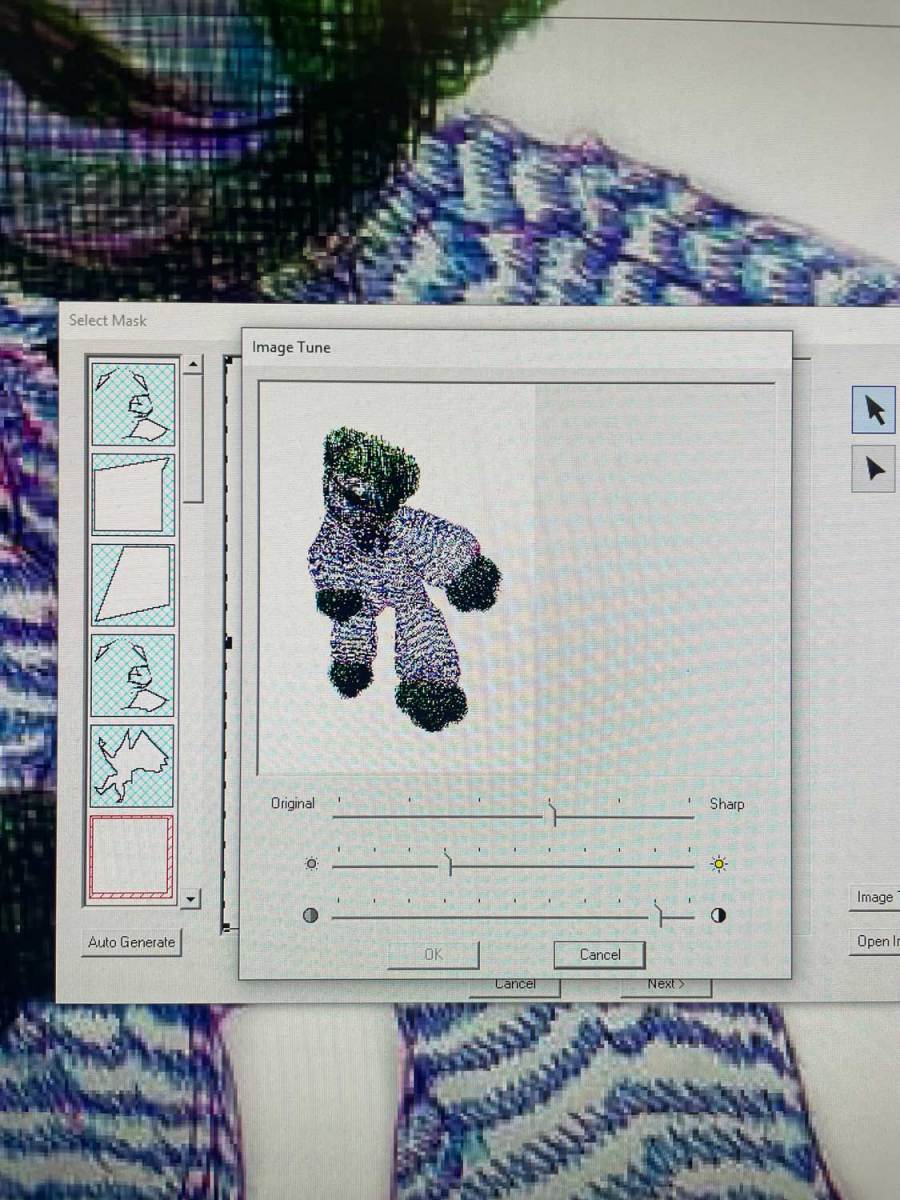Pick the third slanted quadrilateral mask

coord(133,584)
